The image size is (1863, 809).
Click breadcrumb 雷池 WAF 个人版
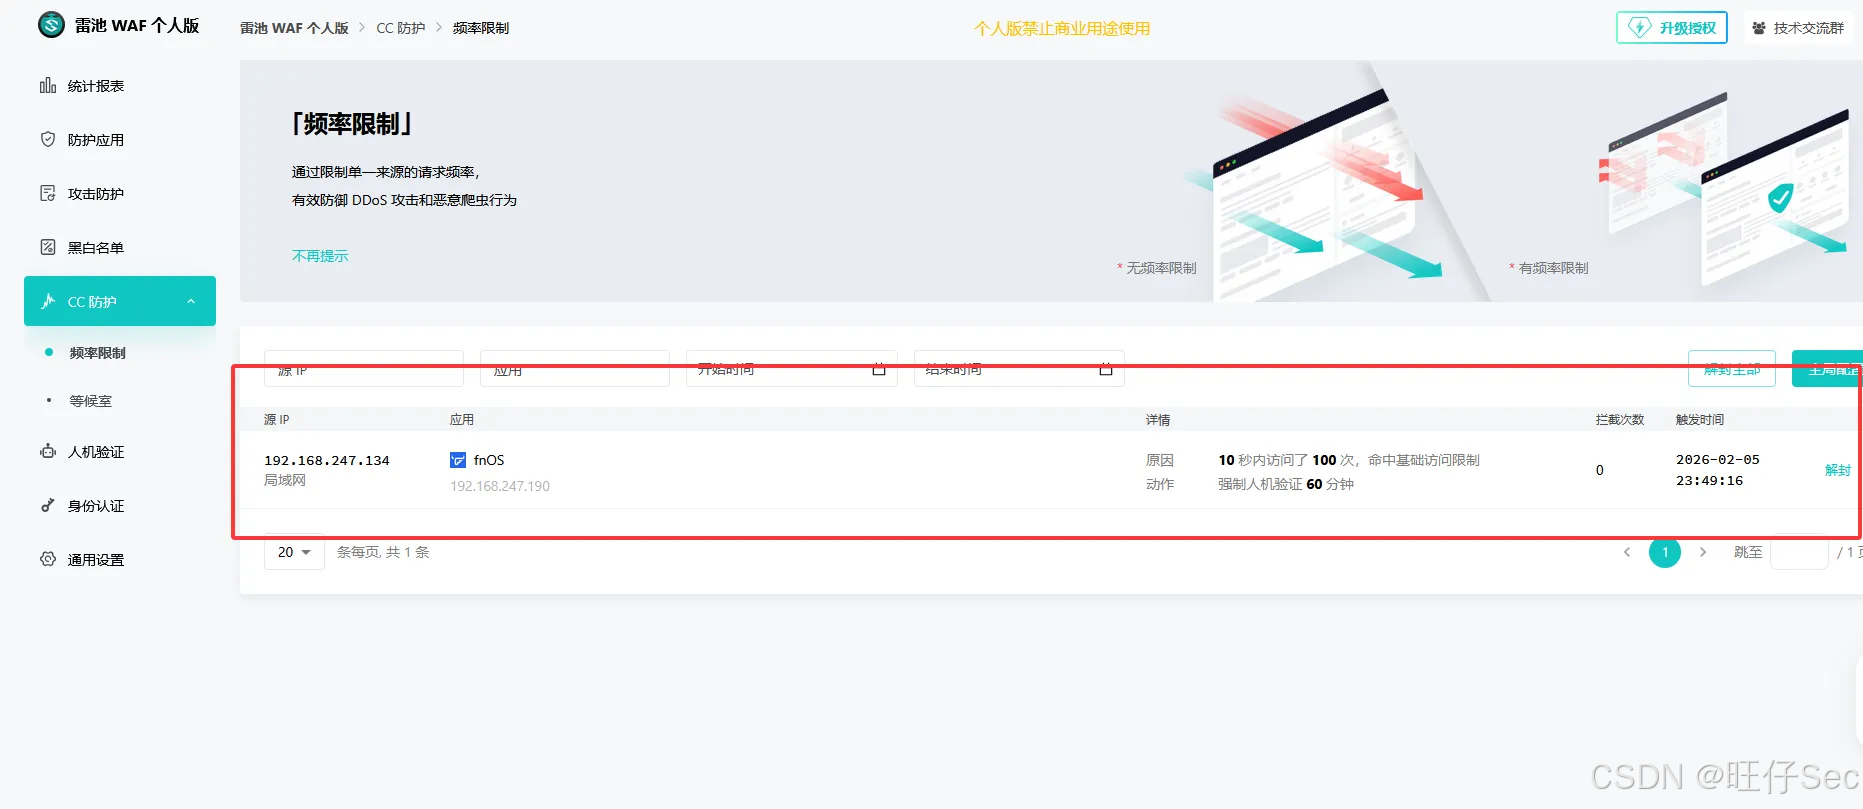294,28
